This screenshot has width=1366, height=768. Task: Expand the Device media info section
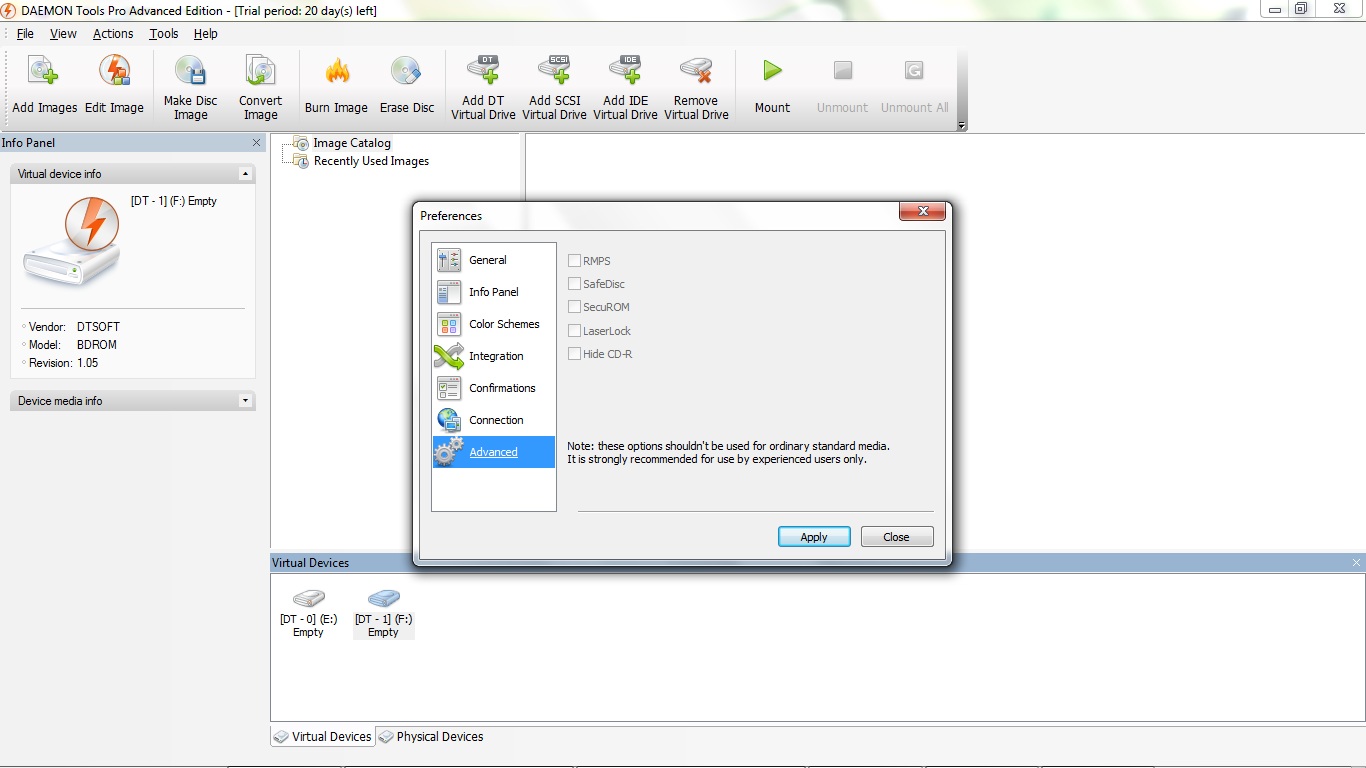(245, 401)
